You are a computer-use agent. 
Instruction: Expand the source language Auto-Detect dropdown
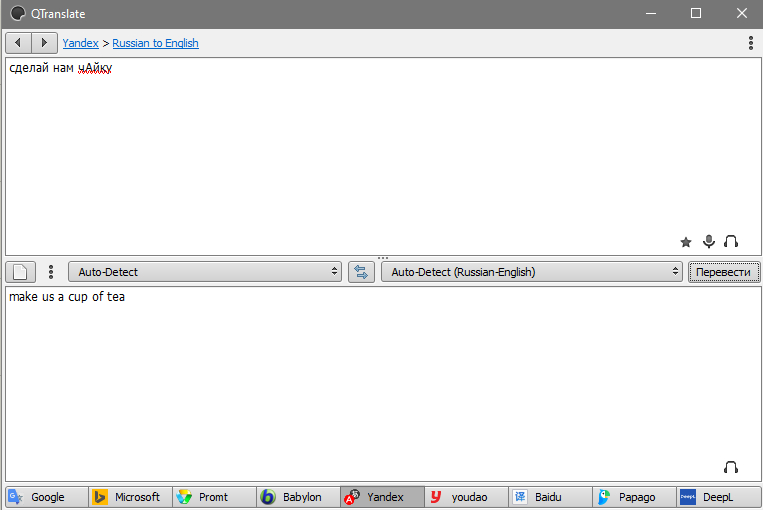tap(205, 272)
